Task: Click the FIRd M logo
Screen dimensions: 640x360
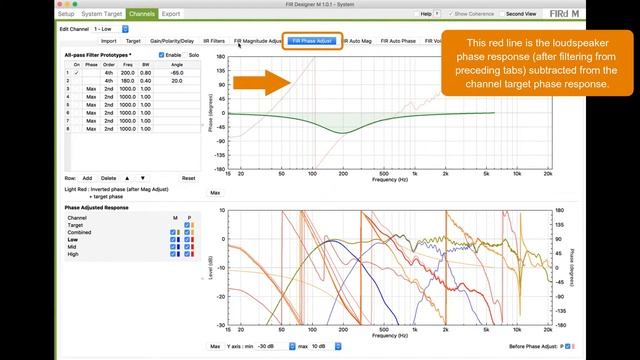Action: click(x=564, y=14)
